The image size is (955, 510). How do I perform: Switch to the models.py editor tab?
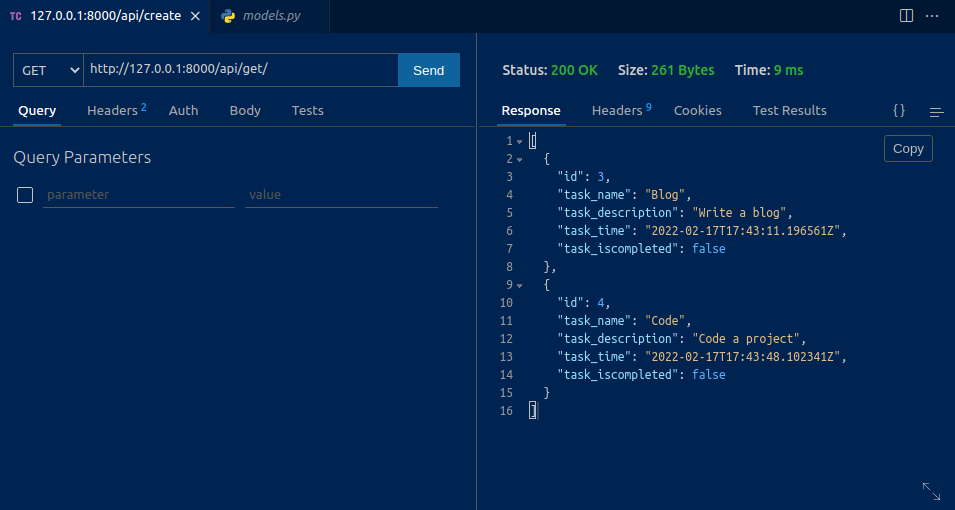tap(270, 17)
